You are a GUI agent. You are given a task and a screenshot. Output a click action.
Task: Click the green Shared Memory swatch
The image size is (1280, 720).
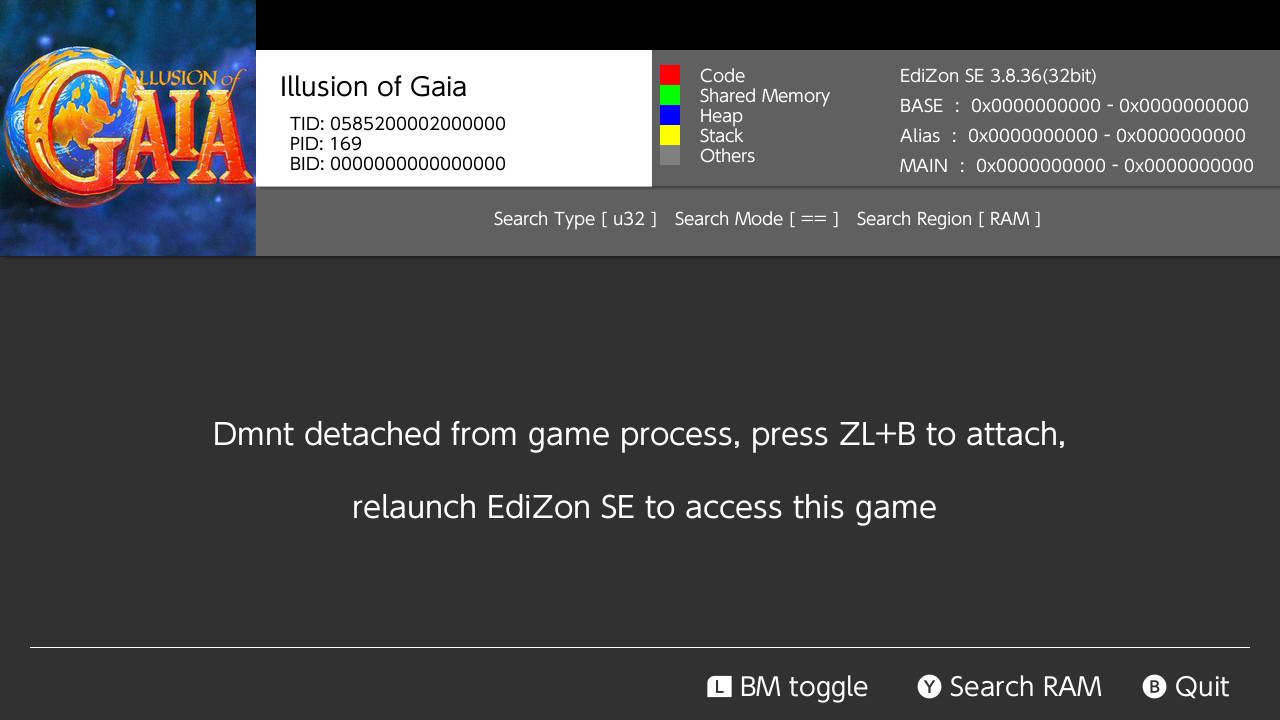(x=670, y=95)
